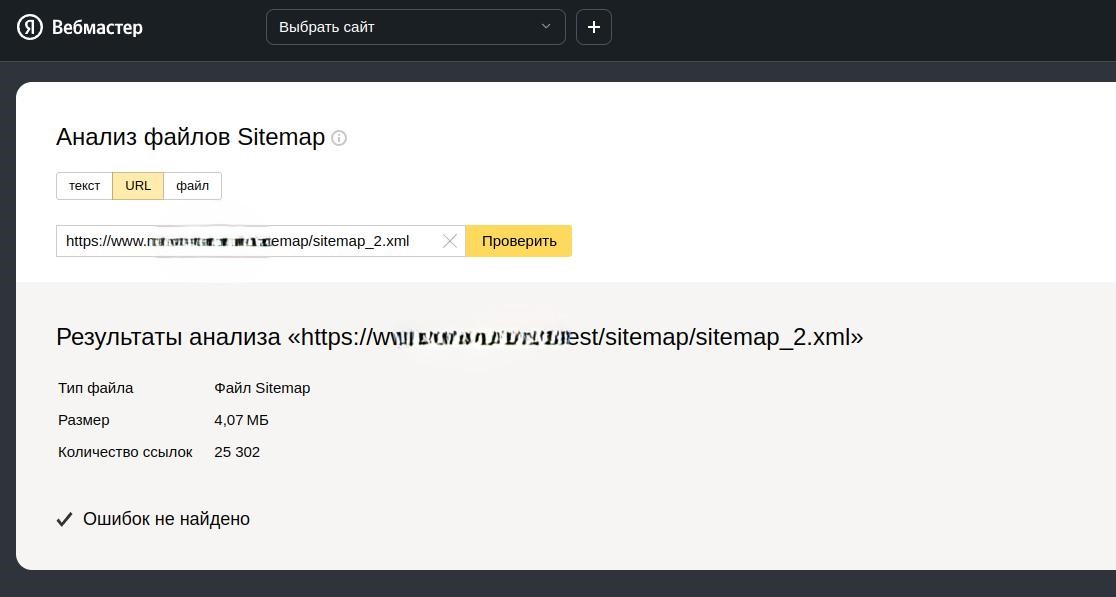This screenshot has width=1116, height=597.
Task: Switch to the 'файл' upload mode
Action: pyautogui.click(x=192, y=186)
